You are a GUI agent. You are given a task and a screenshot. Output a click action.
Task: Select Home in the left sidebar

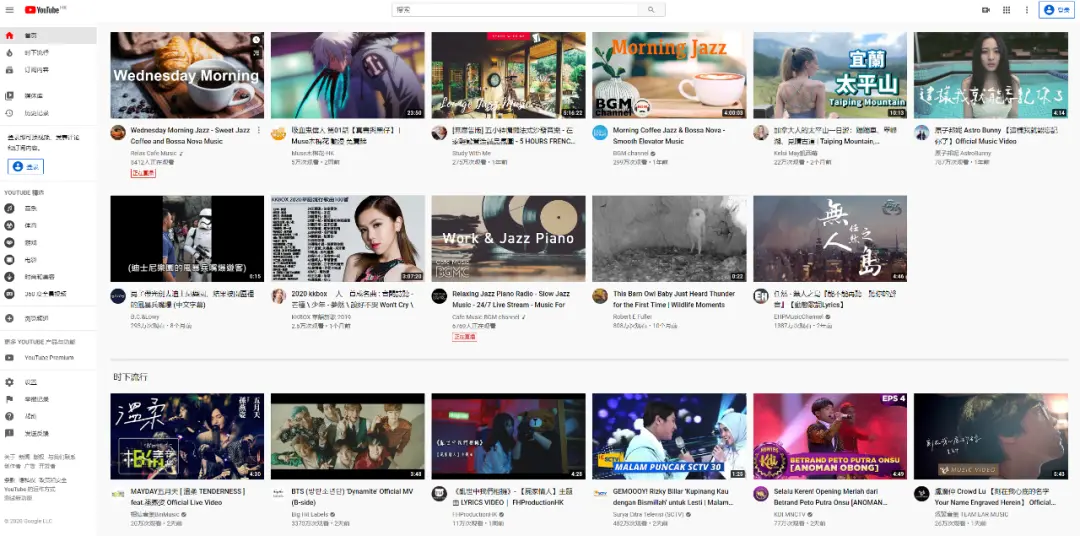click(x=28, y=35)
